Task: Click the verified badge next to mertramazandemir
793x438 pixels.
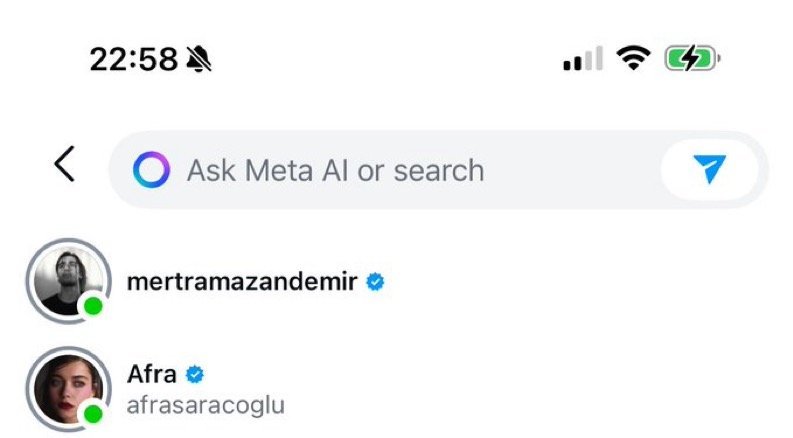Action: (375, 283)
